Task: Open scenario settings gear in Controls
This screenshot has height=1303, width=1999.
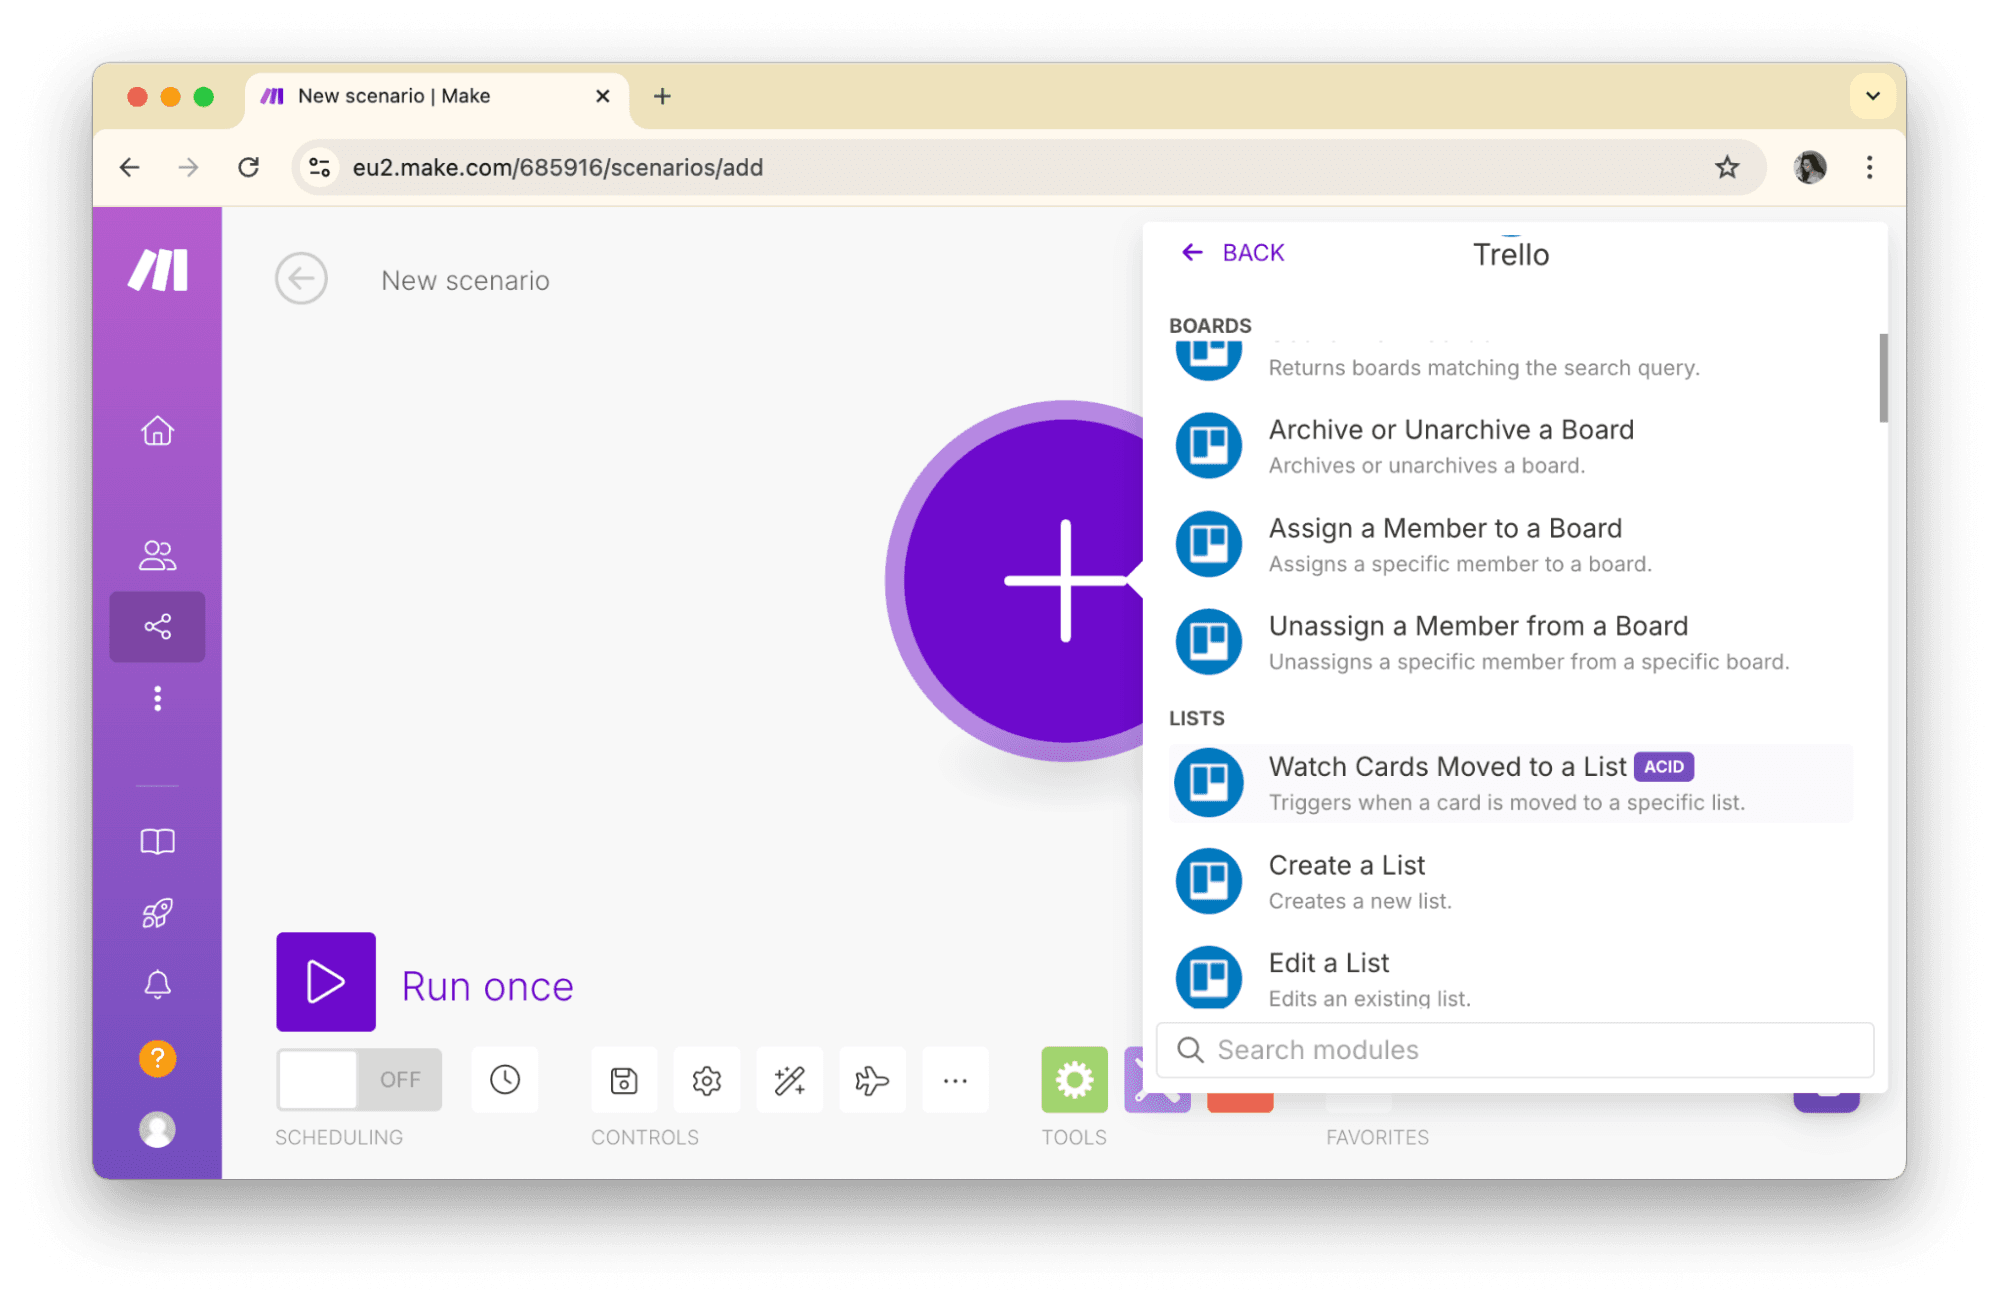Action: point(706,1080)
